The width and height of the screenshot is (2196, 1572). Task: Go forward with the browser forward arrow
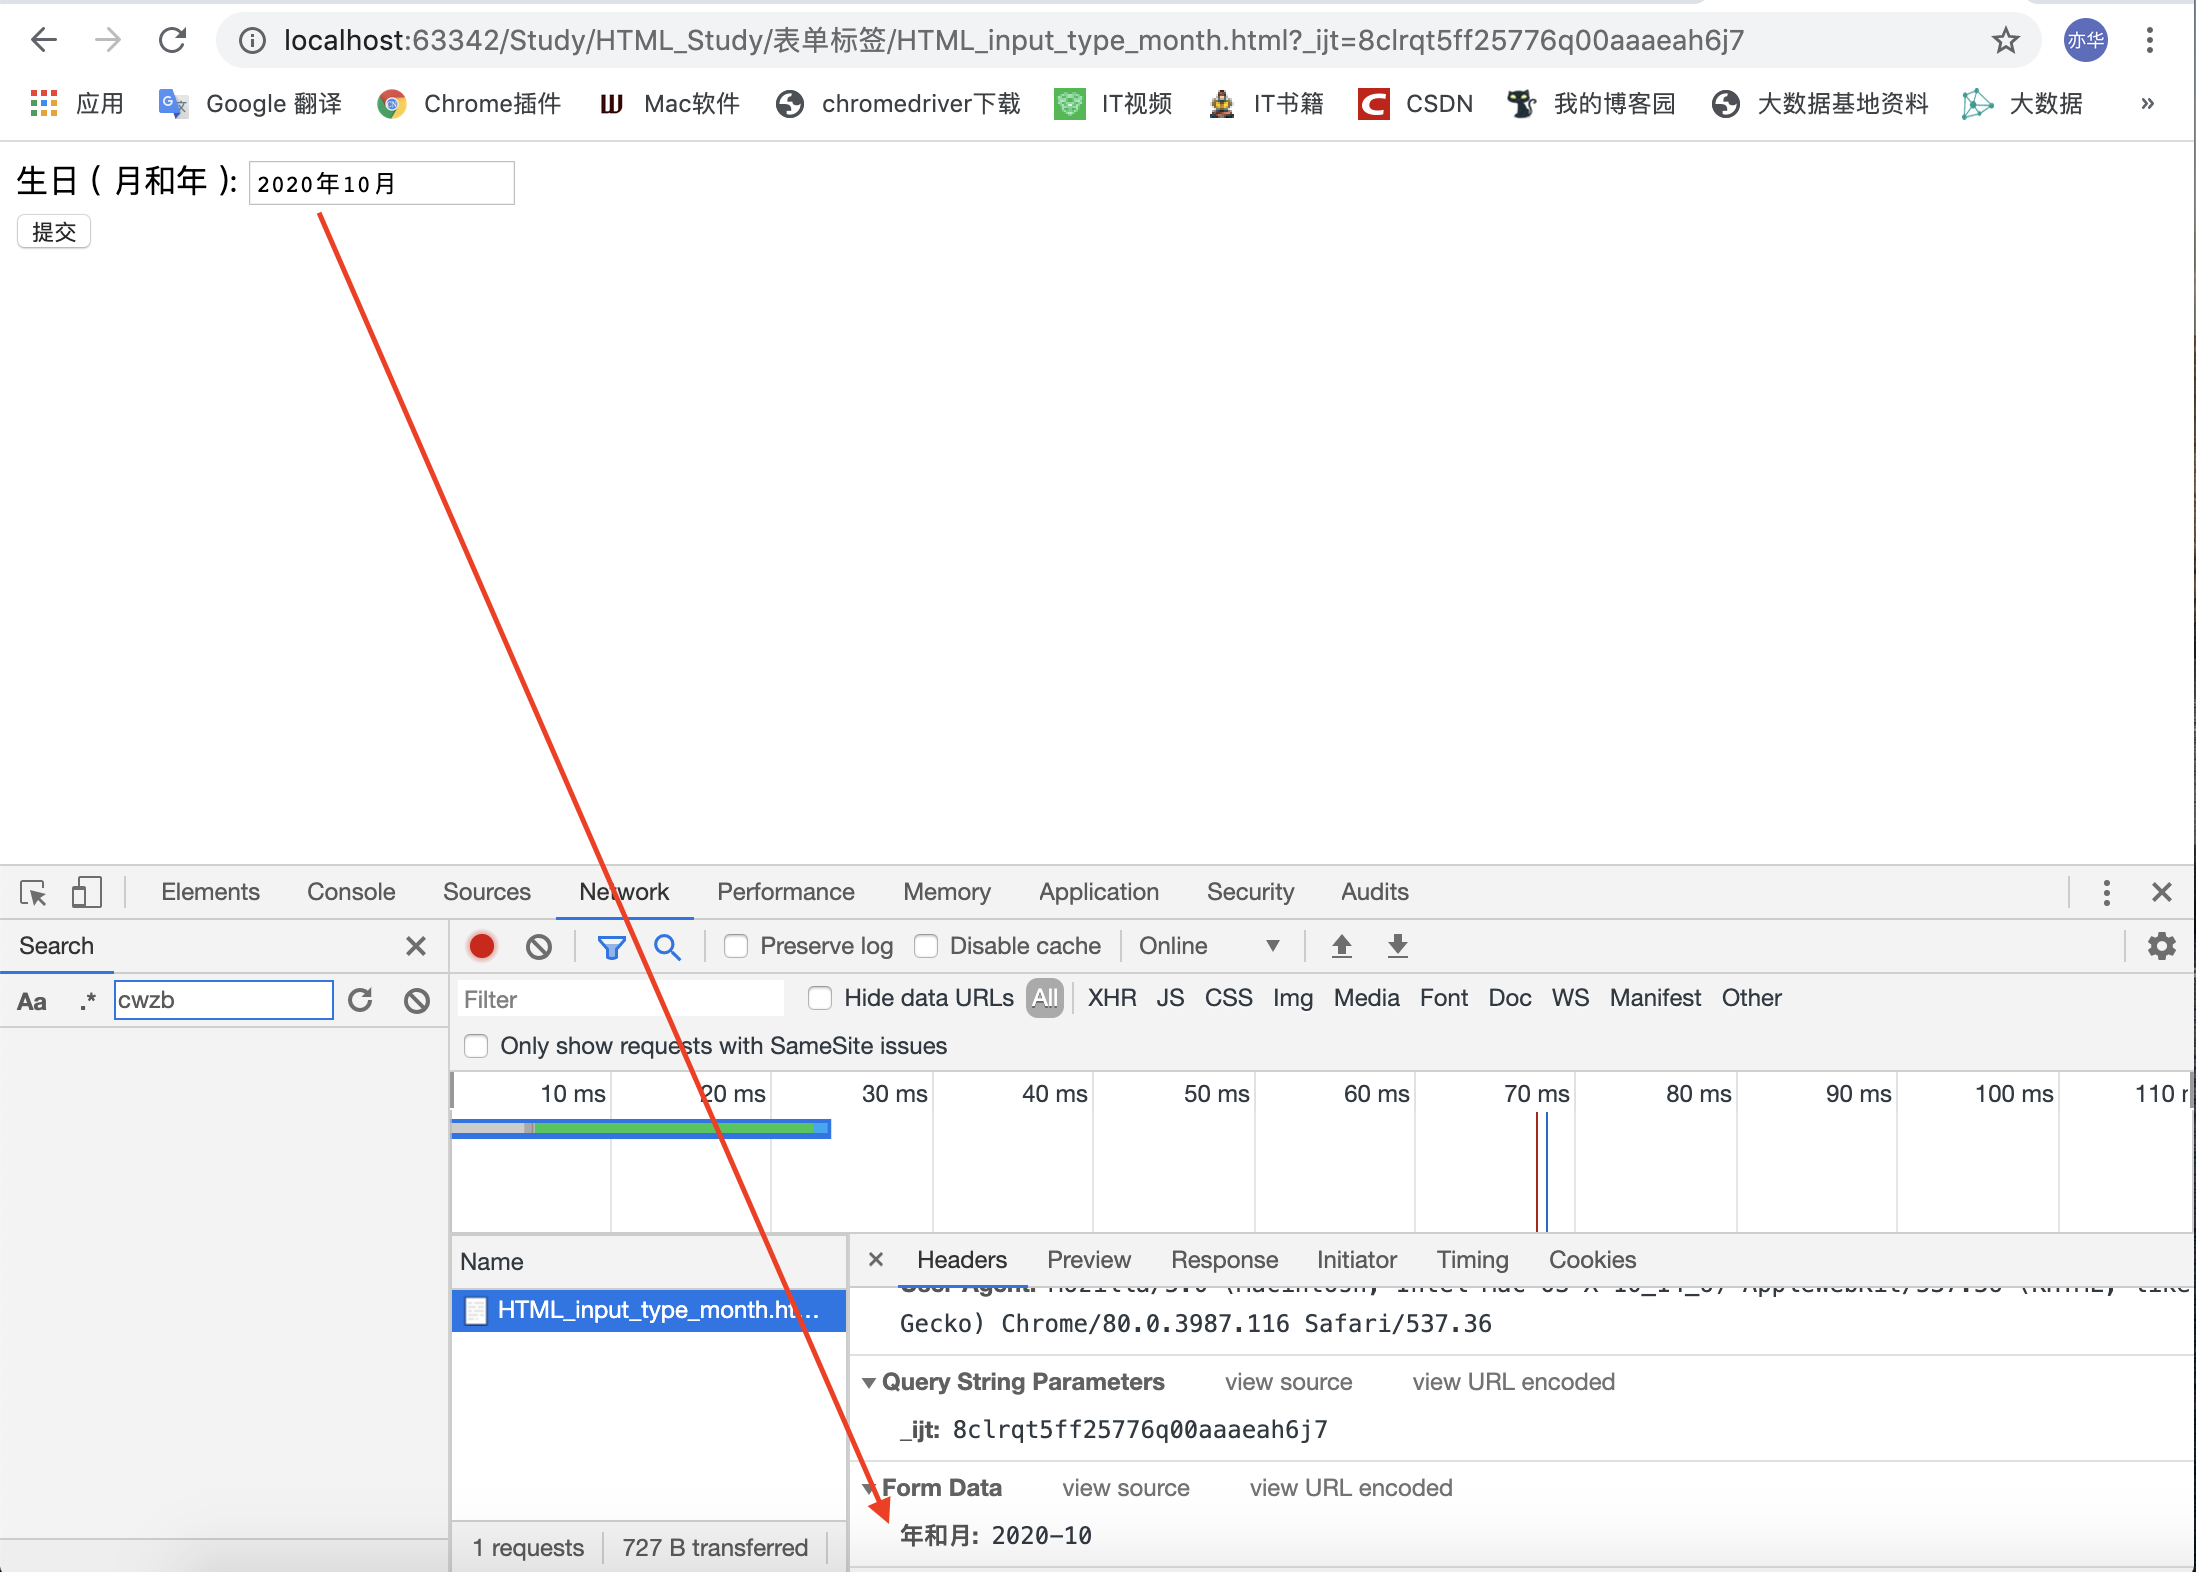click(108, 40)
